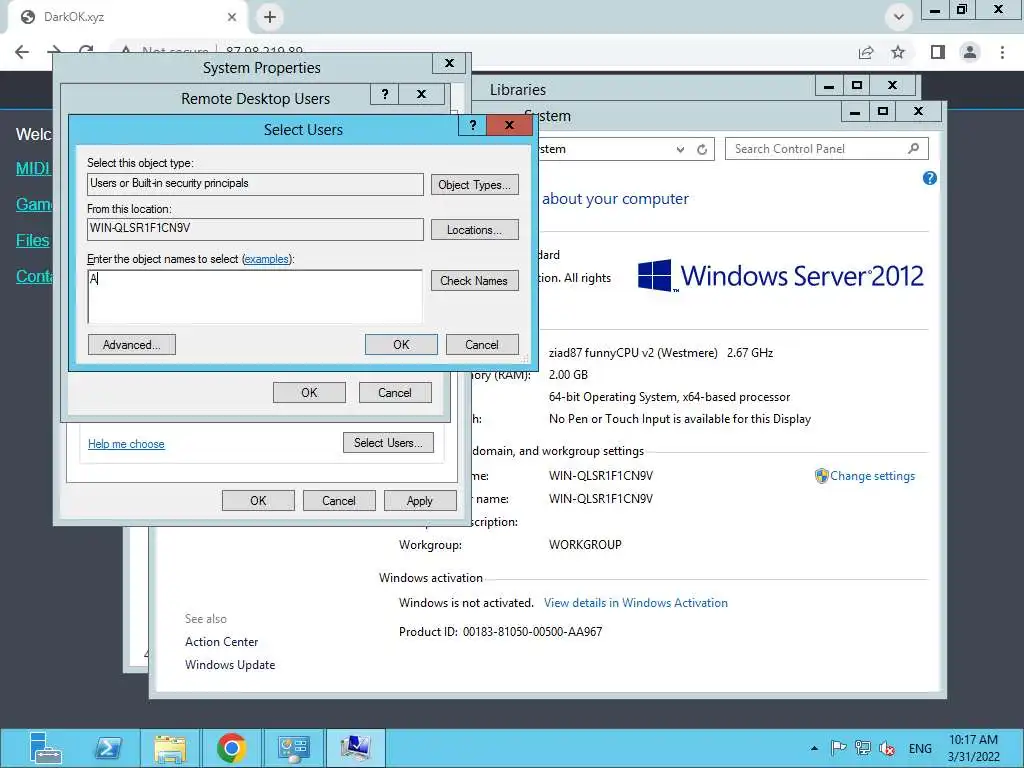Viewport: 1024px width, 768px height.
Task: Click Apply in System Properties
Action: [x=420, y=501]
